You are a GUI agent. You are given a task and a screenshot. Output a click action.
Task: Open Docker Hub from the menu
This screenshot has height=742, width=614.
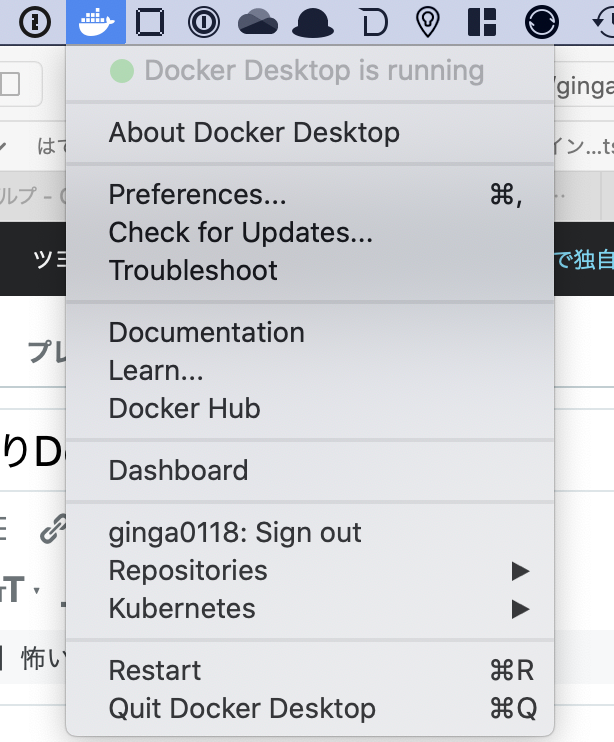(x=310, y=408)
